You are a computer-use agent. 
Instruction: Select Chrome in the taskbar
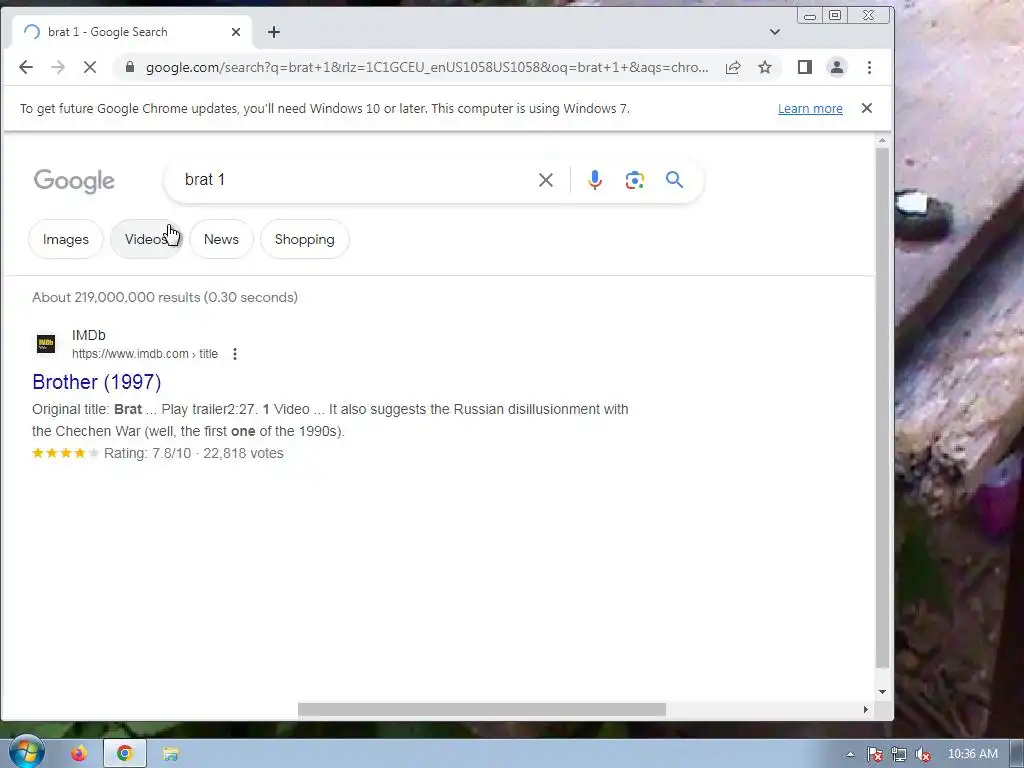click(x=125, y=754)
